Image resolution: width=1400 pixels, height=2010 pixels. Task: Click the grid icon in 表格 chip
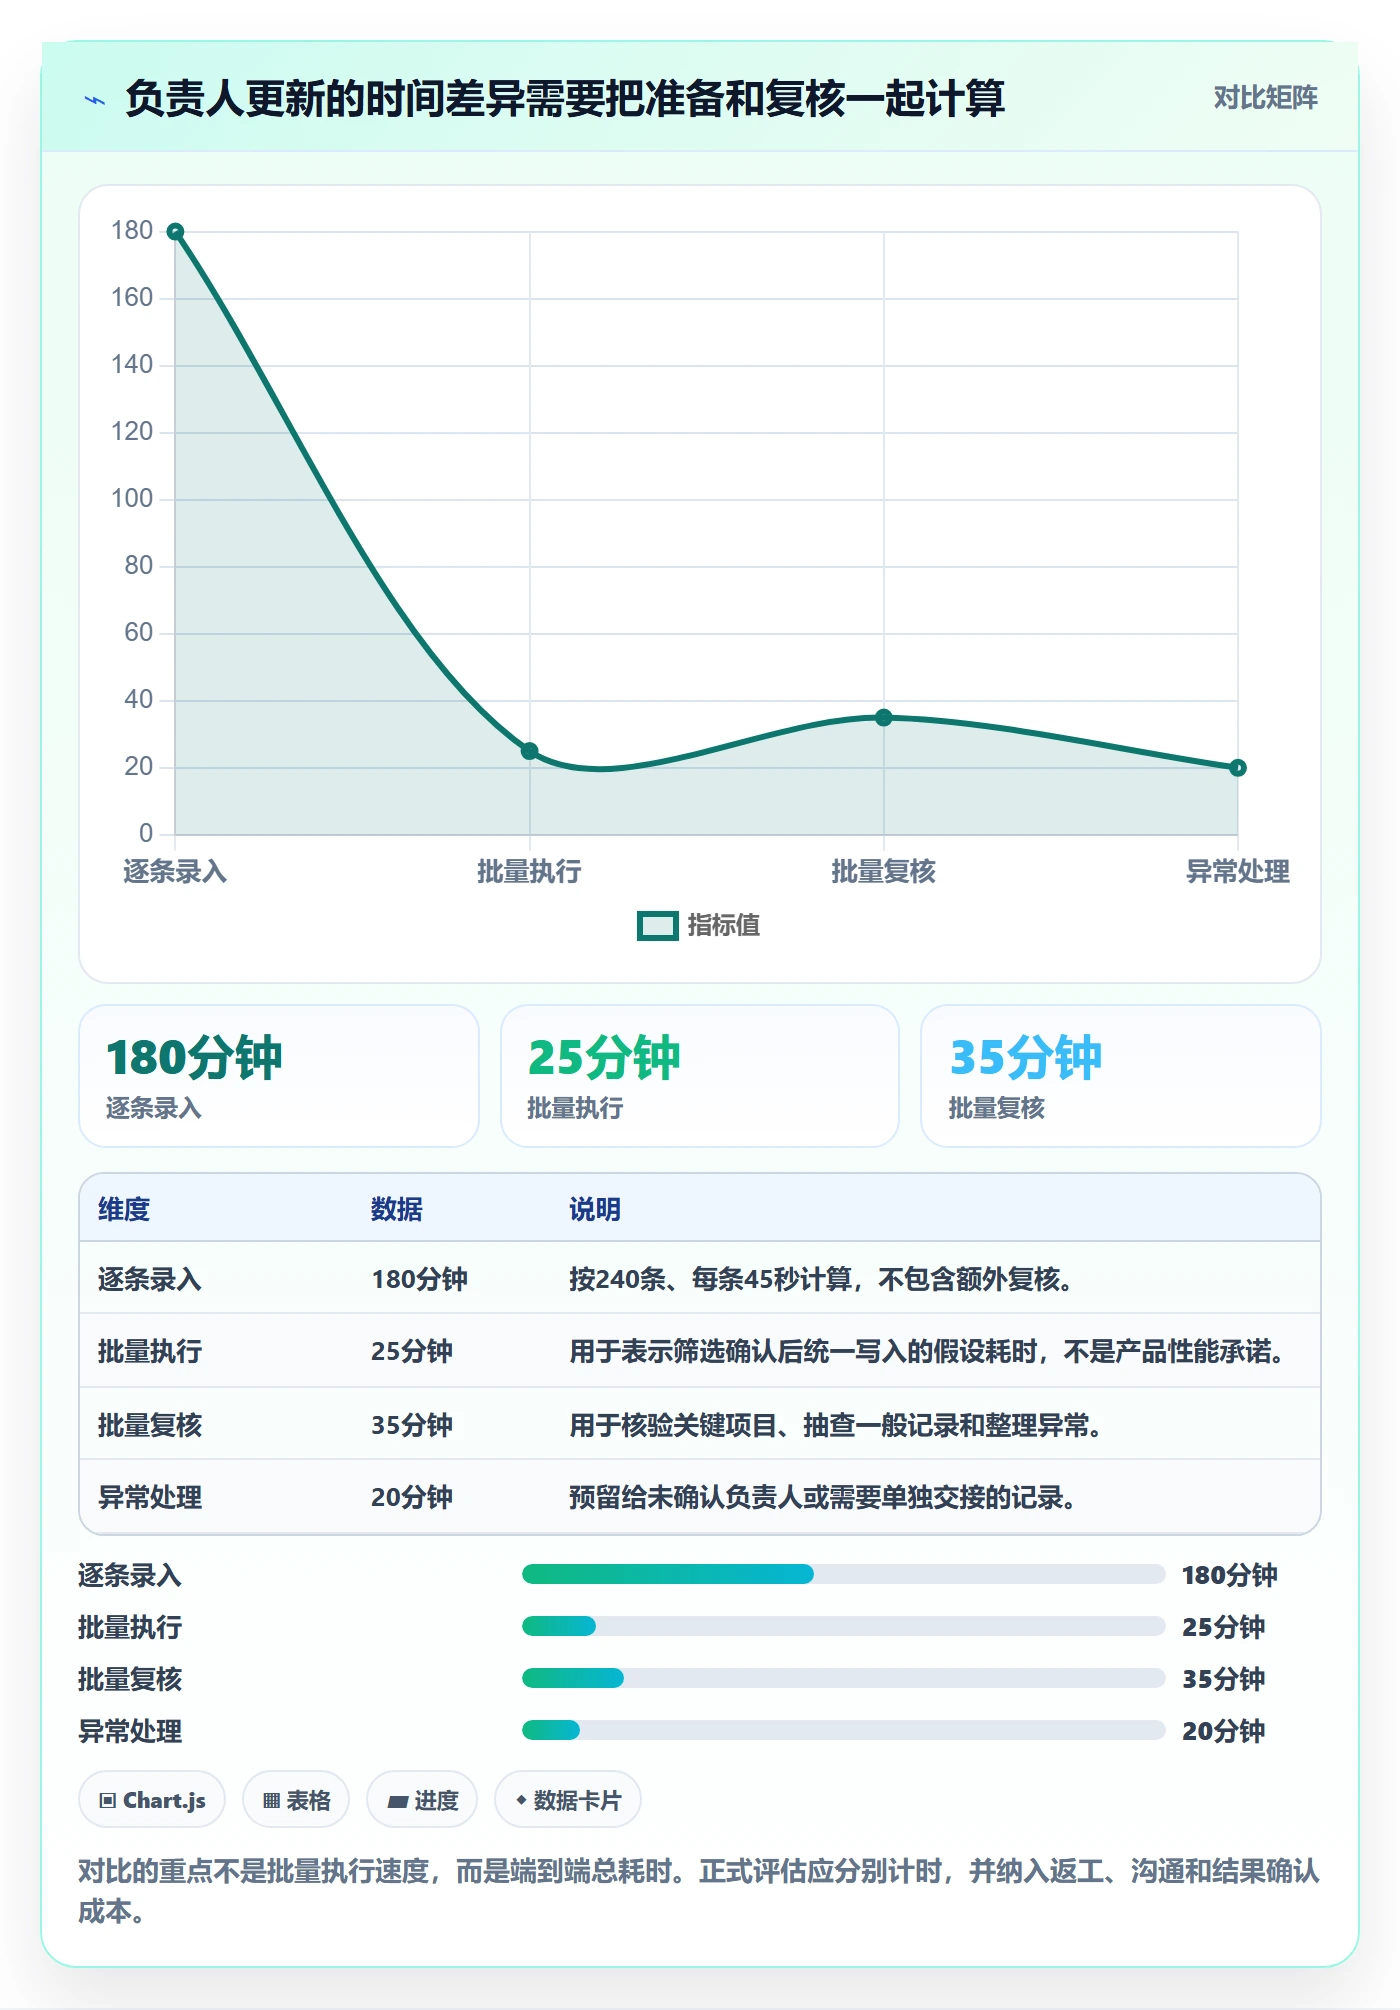point(271,1801)
